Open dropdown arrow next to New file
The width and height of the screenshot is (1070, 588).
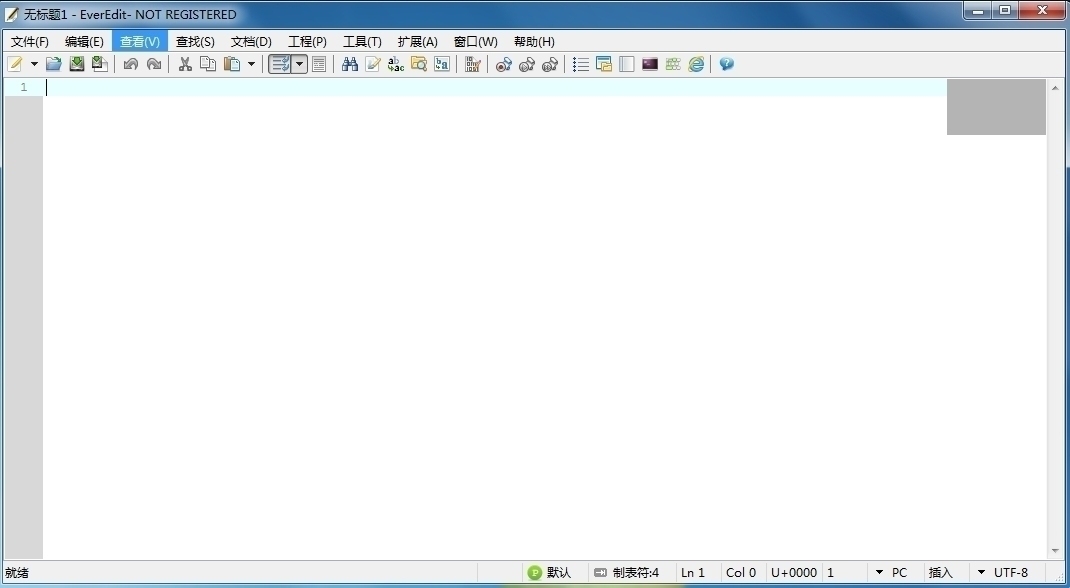tap(34, 64)
